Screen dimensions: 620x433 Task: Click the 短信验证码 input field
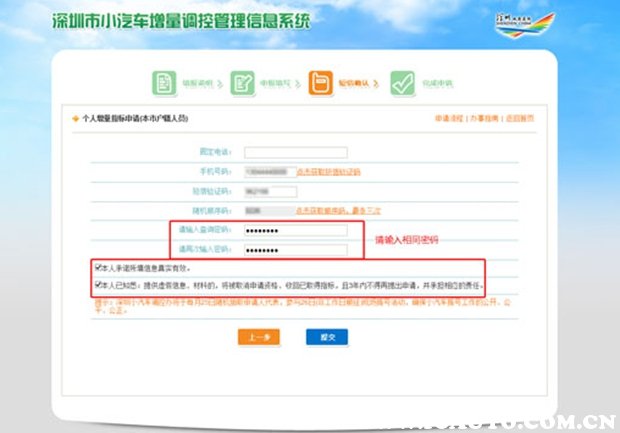coord(264,192)
